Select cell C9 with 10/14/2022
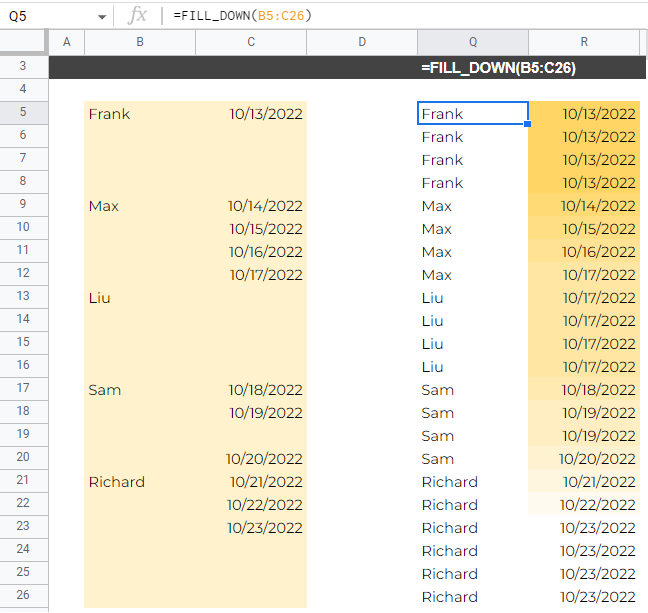Viewport: 648px width, 613px height. pos(251,205)
